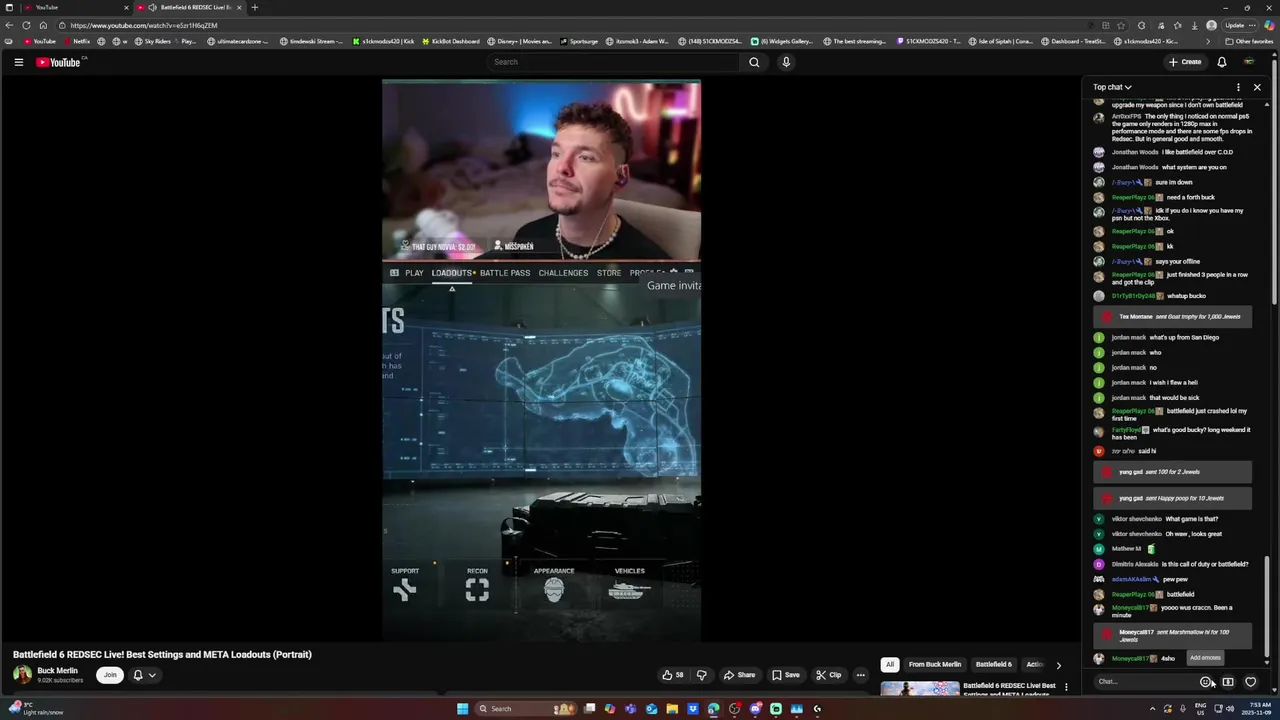Select CHALLENGES tab in game video

click(563, 273)
